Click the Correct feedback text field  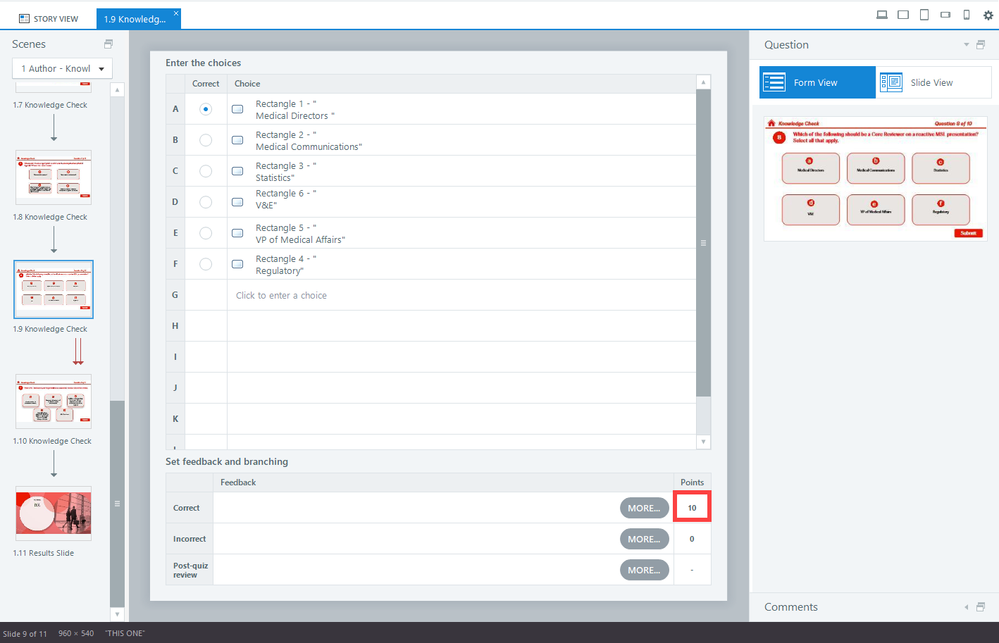pos(415,508)
